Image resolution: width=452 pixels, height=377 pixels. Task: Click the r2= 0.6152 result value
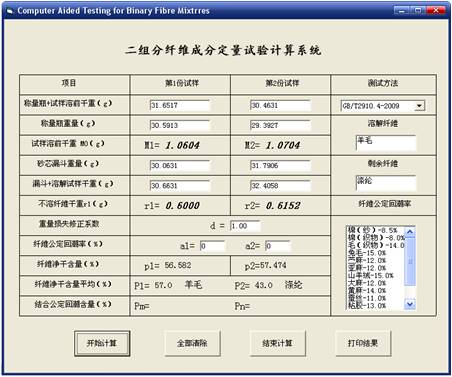[273, 206]
